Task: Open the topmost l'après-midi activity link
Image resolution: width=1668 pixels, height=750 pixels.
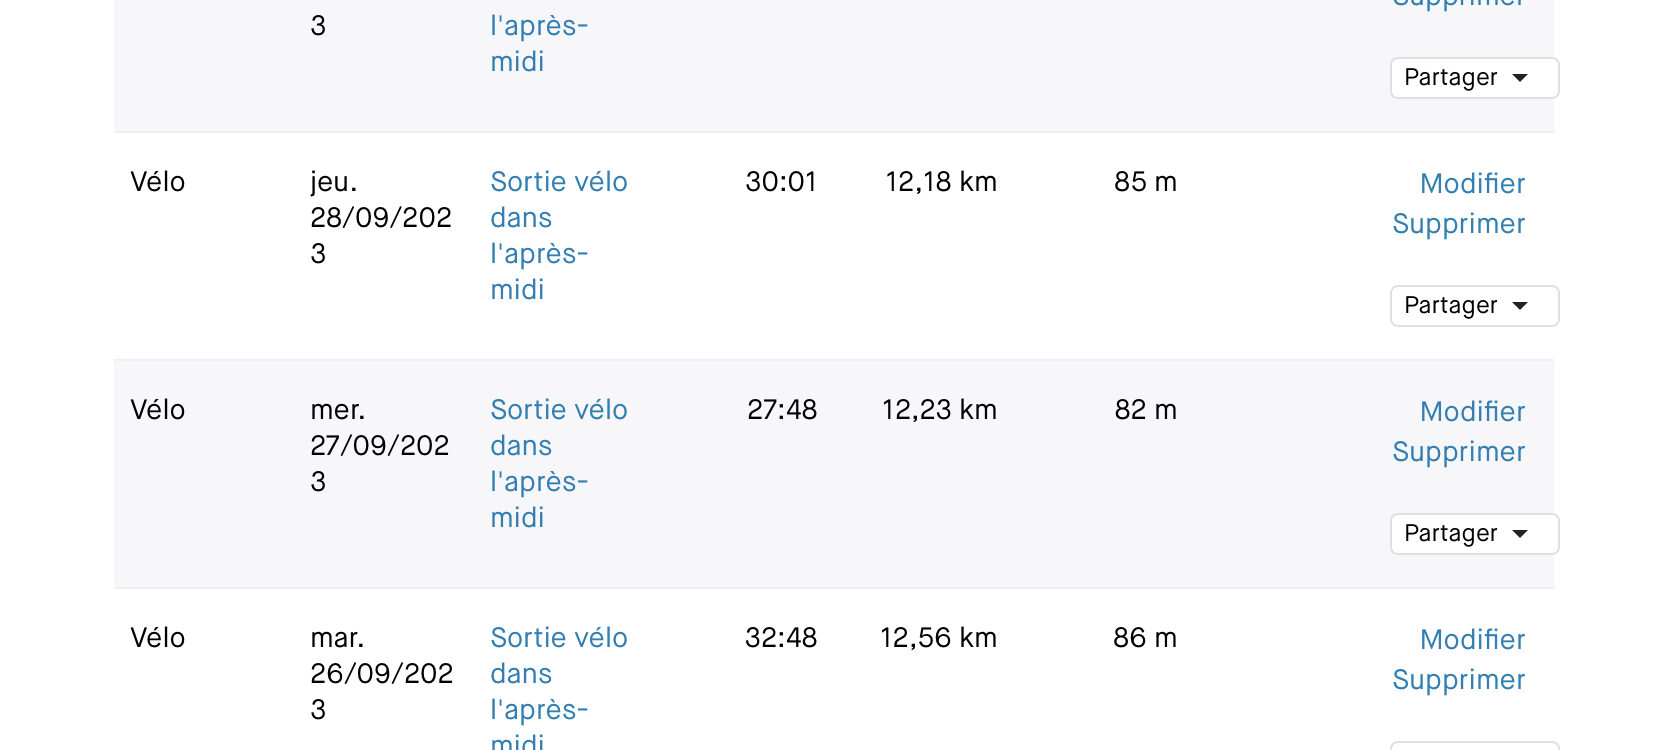Action: click(538, 43)
